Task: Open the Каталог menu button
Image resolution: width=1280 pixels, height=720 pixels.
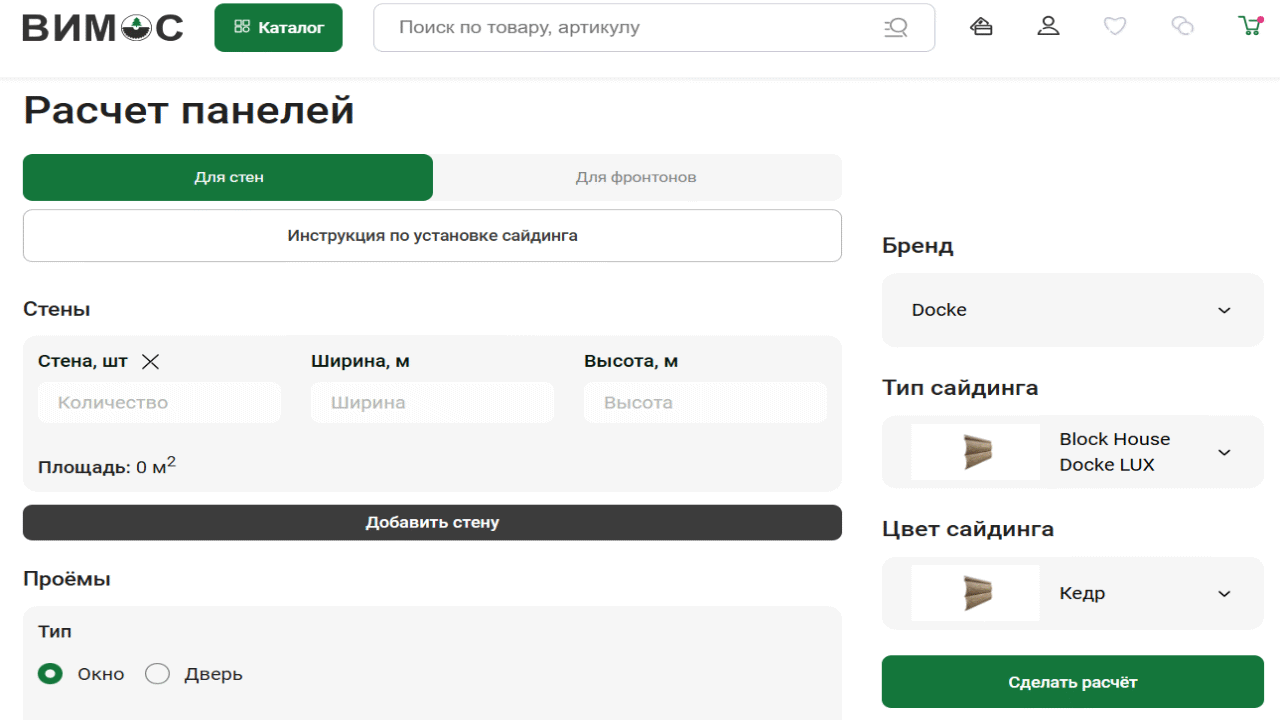Action: (x=278, y=28)
